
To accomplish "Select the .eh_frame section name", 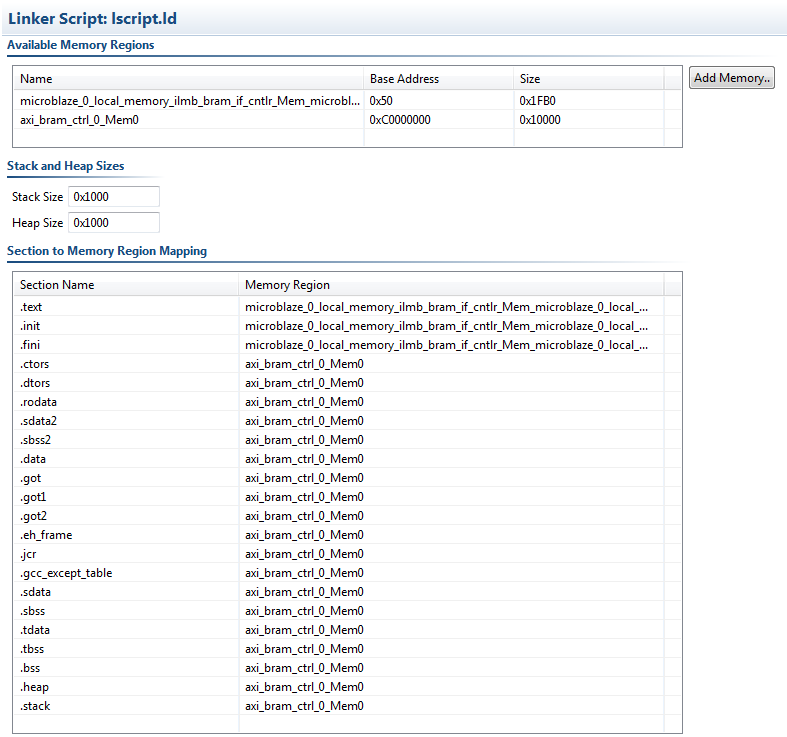I will click(46, 535).
